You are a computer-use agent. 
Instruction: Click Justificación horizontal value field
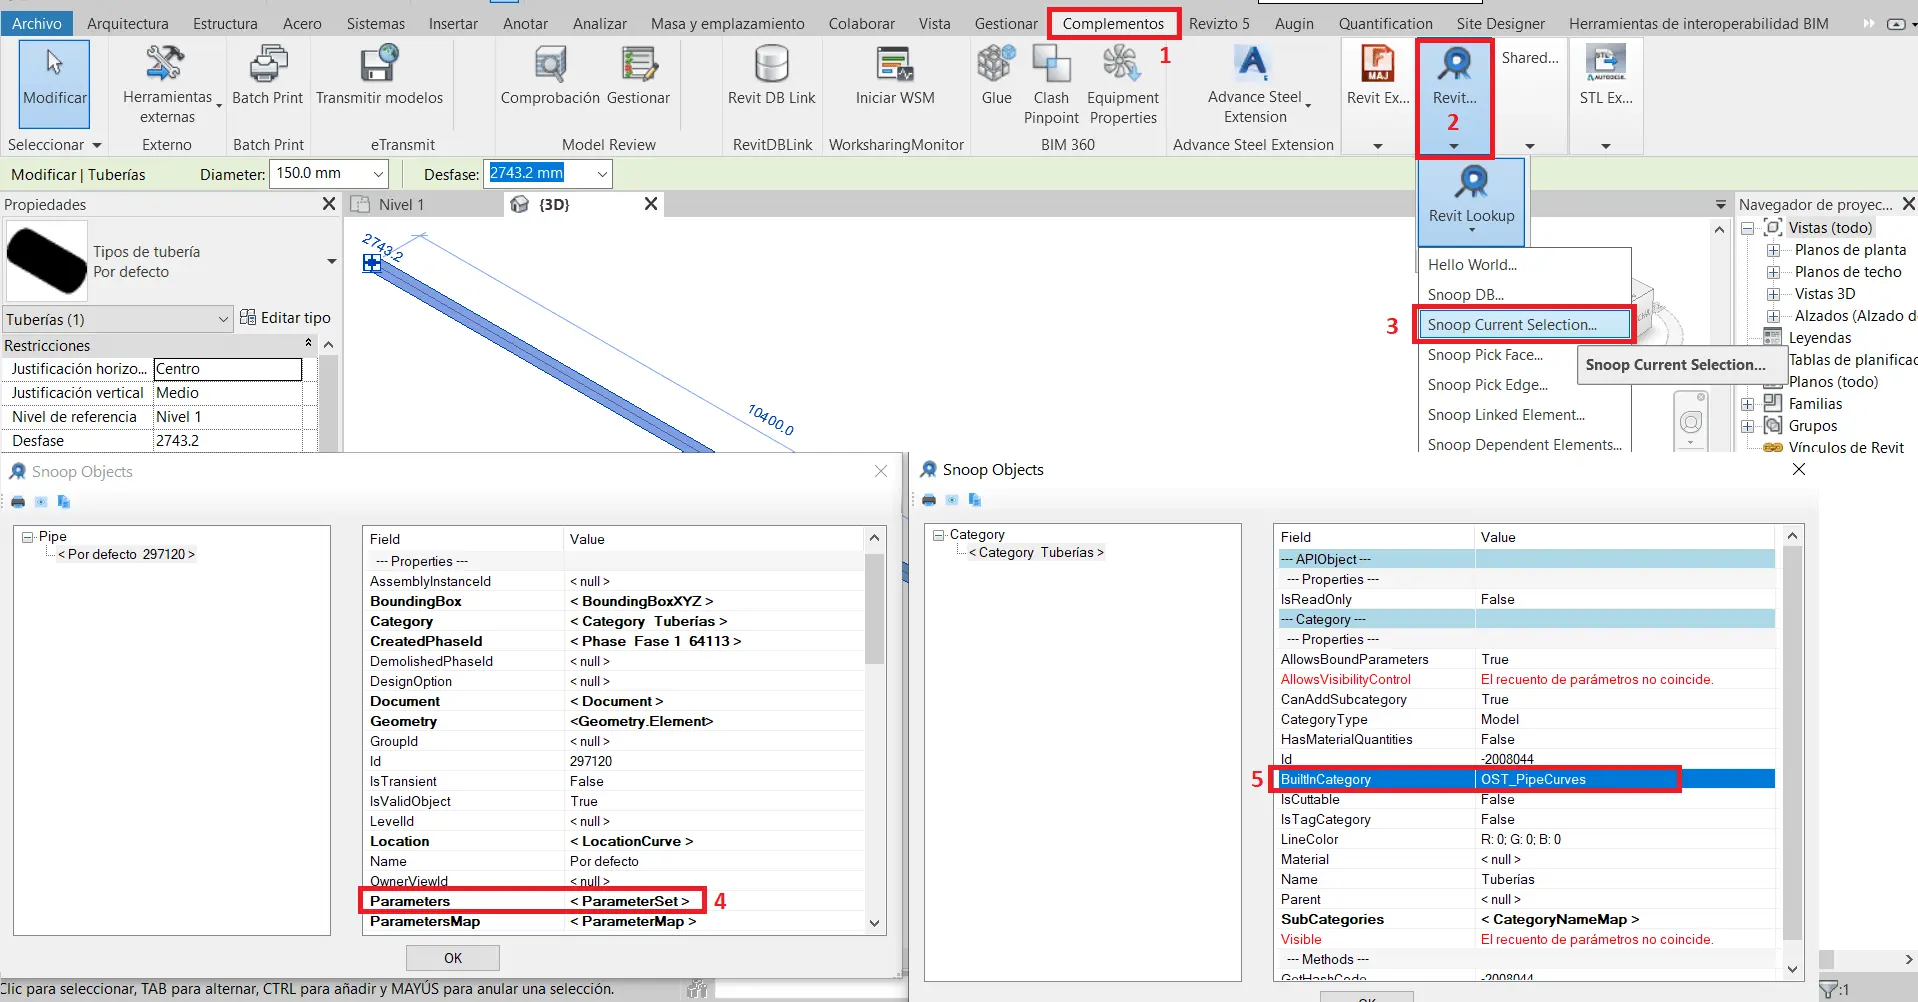click(x=227, y=369)
